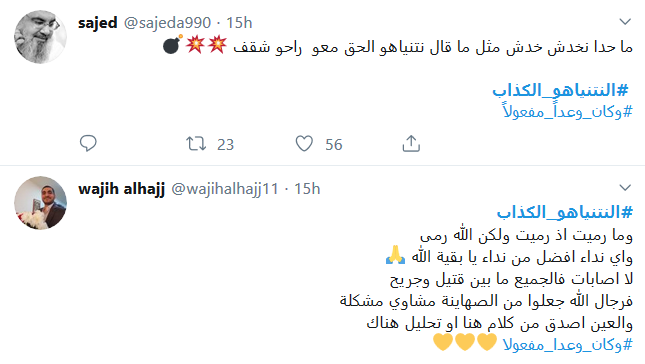Screen dimensions: 645x364
Task: Open hashtag #وكان_وعداً_مفعولاً in sajed's tweet
Action: [567, 111]
